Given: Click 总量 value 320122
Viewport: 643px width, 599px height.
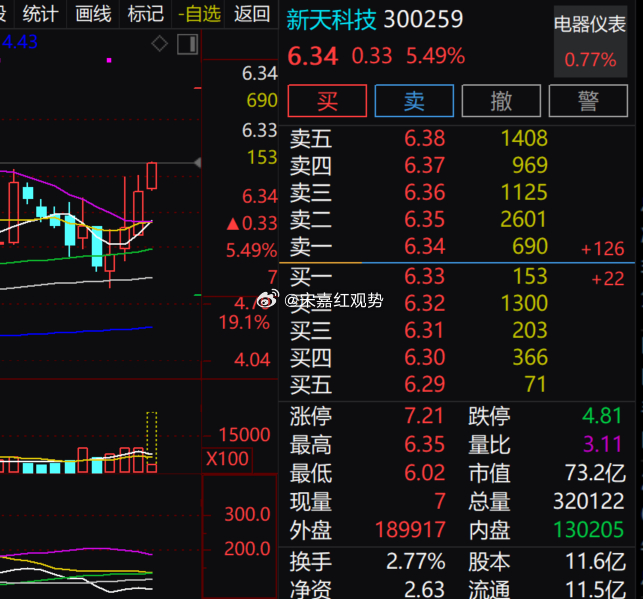Looking at the screenshot, I should click(x=589, y=501).
